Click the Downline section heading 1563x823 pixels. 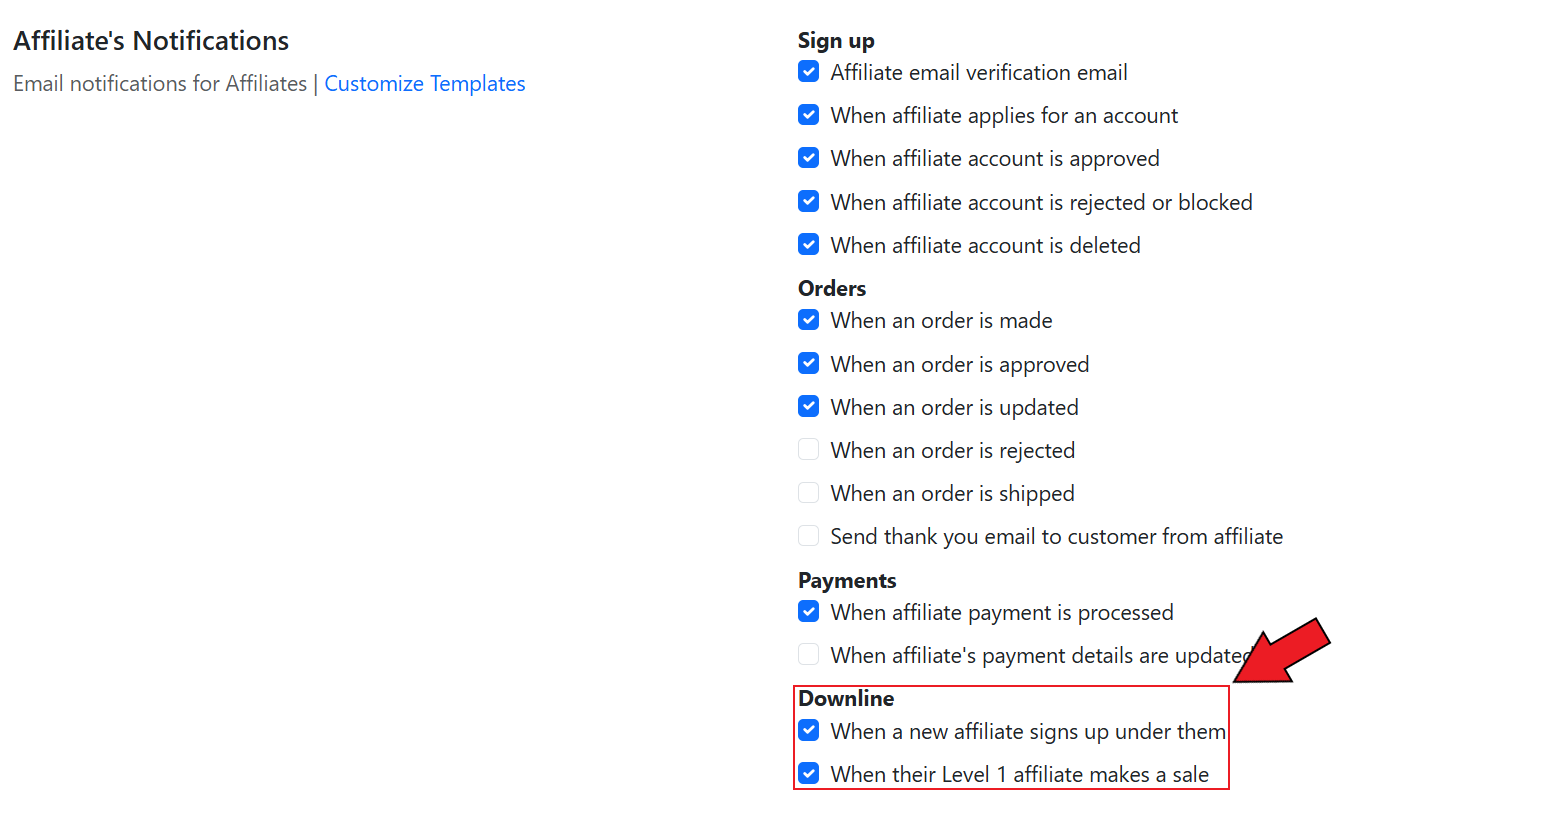point(846,699)
